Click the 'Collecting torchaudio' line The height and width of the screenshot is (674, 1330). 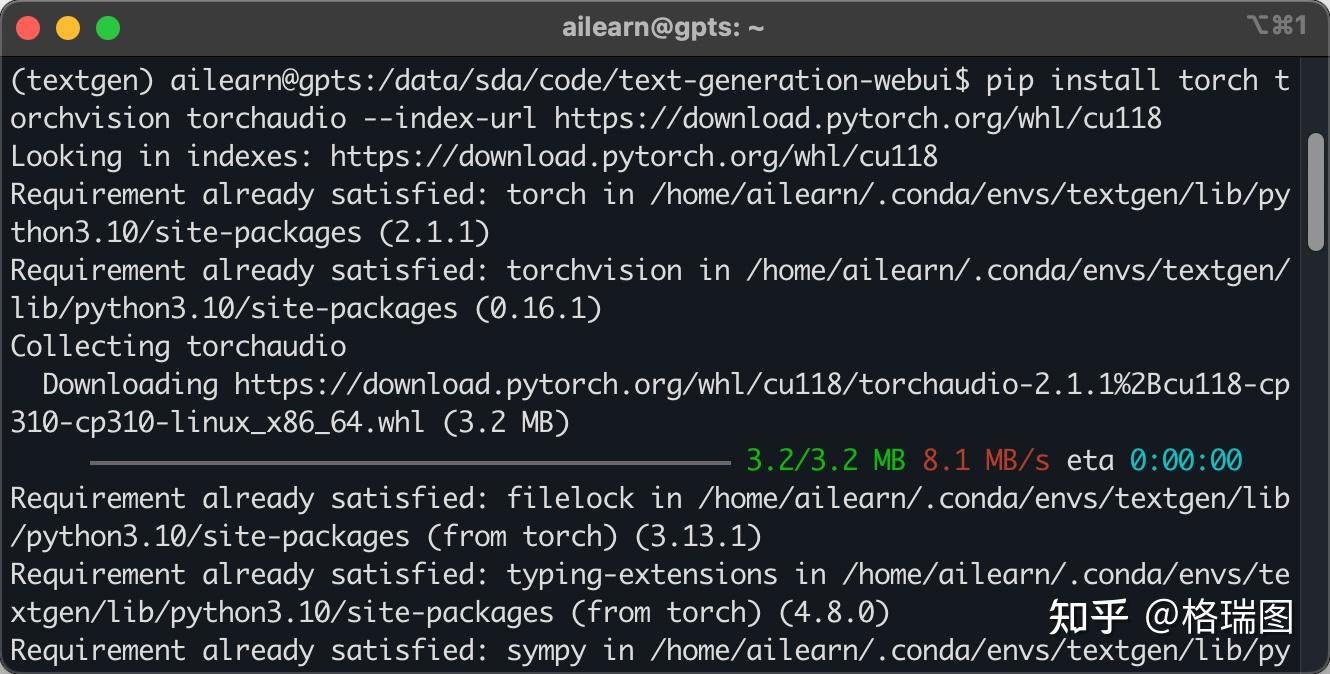point(178,347)
